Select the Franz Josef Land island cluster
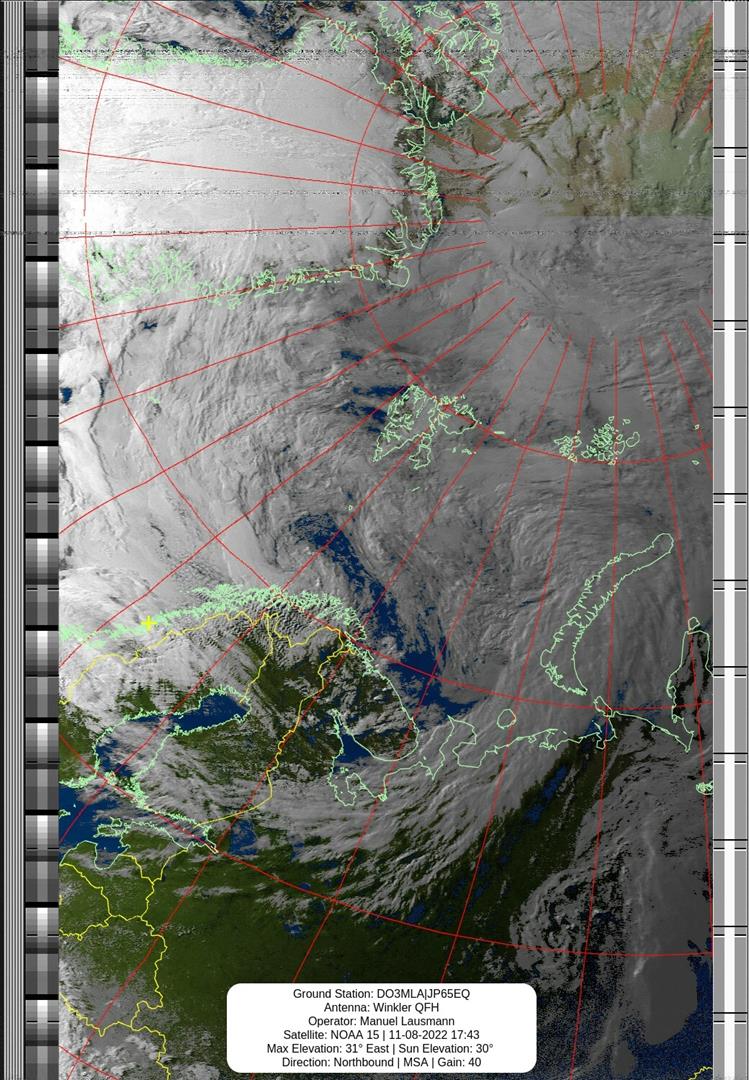This screenshot has width=749, height=1080. [599, 441]
